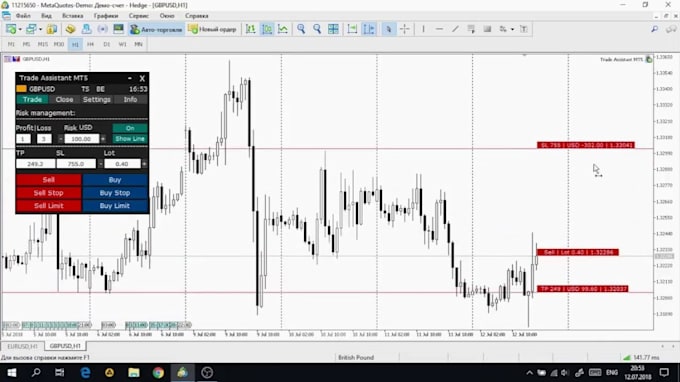The height and width of the screenshot is (382, 680).
Task: Click the red SL line label
Action: (x=586, y=145)
